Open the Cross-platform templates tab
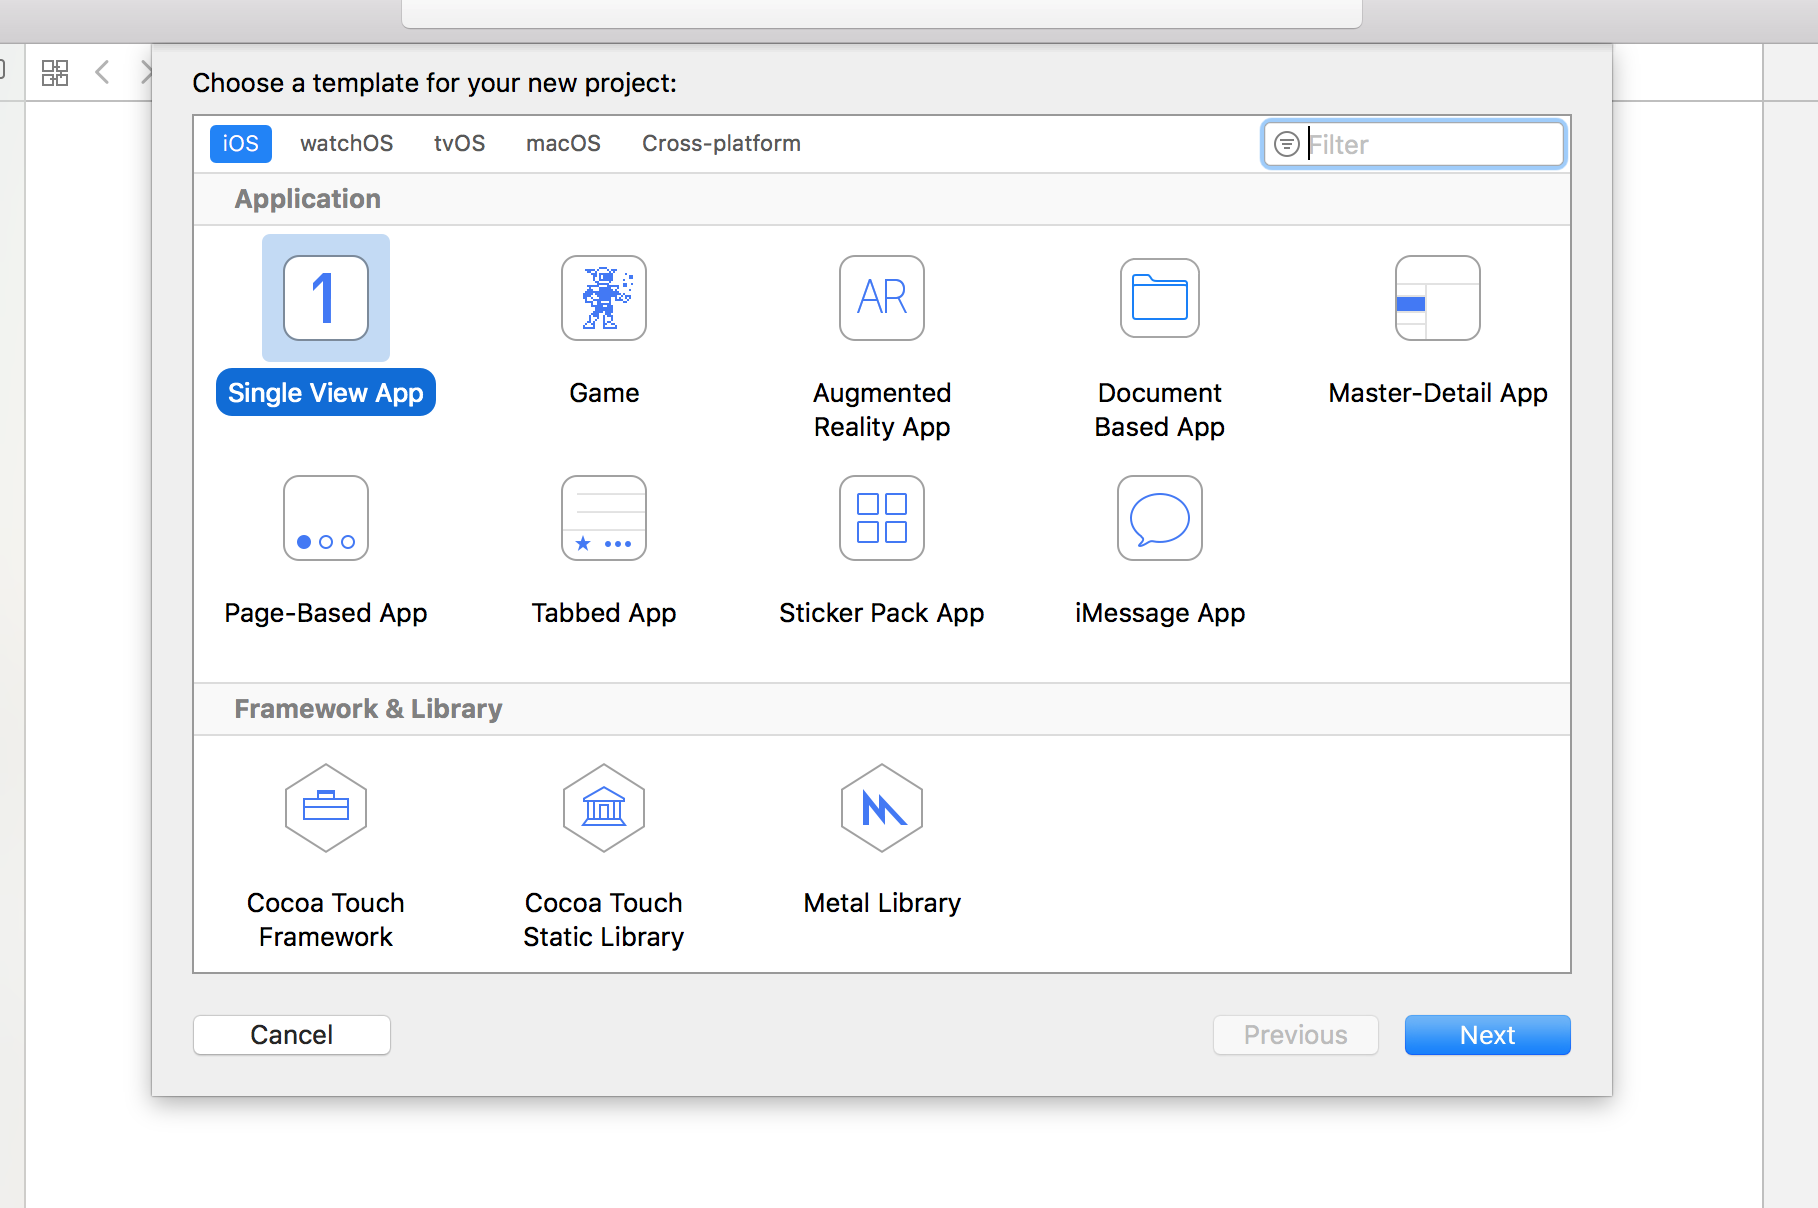1818x1208 pixels. click(x=720, y=143)
